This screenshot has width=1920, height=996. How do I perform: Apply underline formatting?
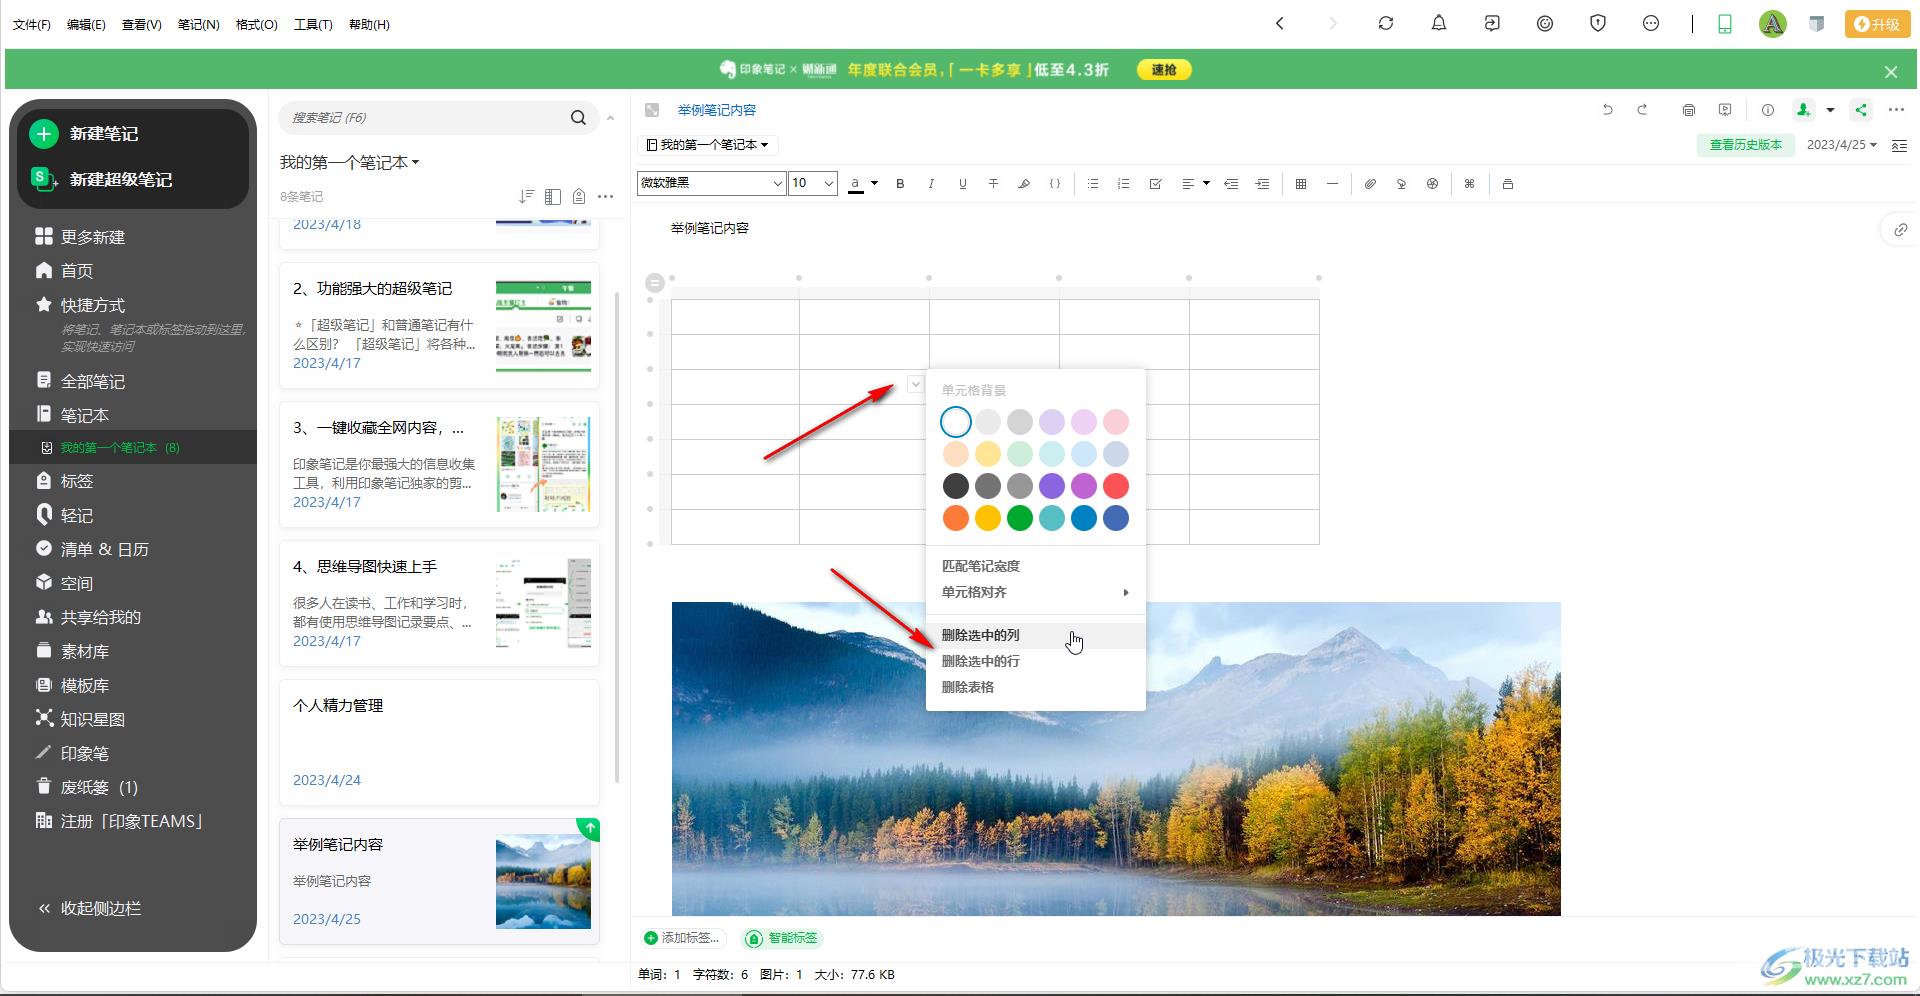coord(962,184)
